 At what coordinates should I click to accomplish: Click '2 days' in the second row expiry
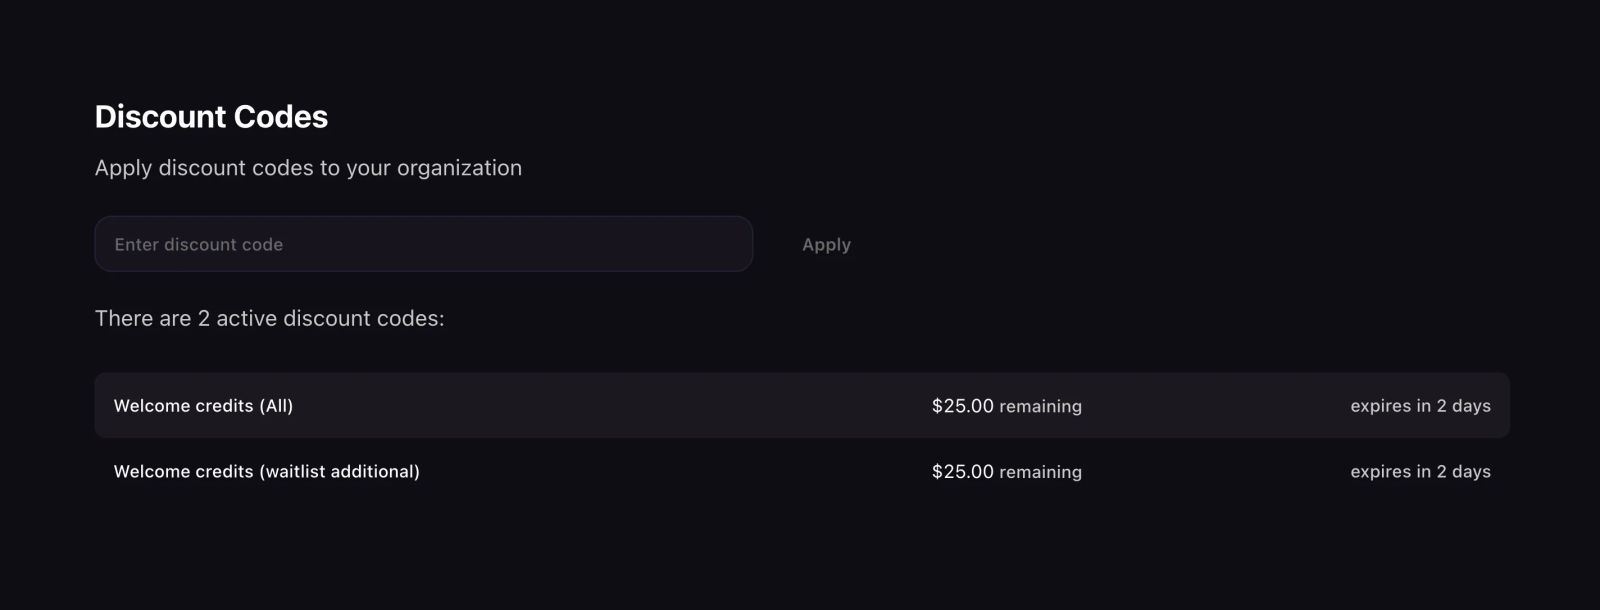tap(1463, 472)
